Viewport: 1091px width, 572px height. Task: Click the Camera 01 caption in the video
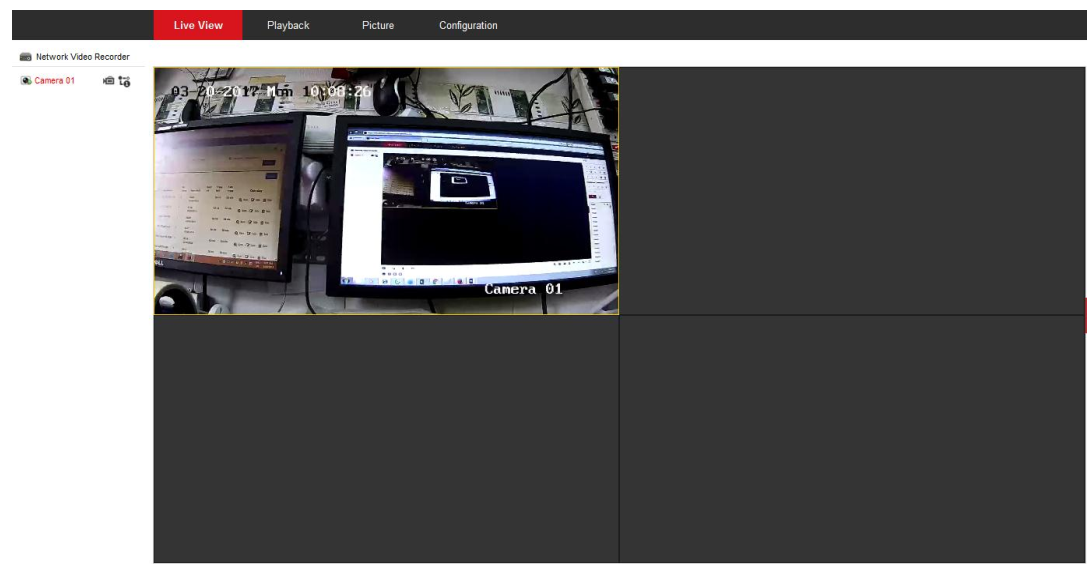click(523, 289)
